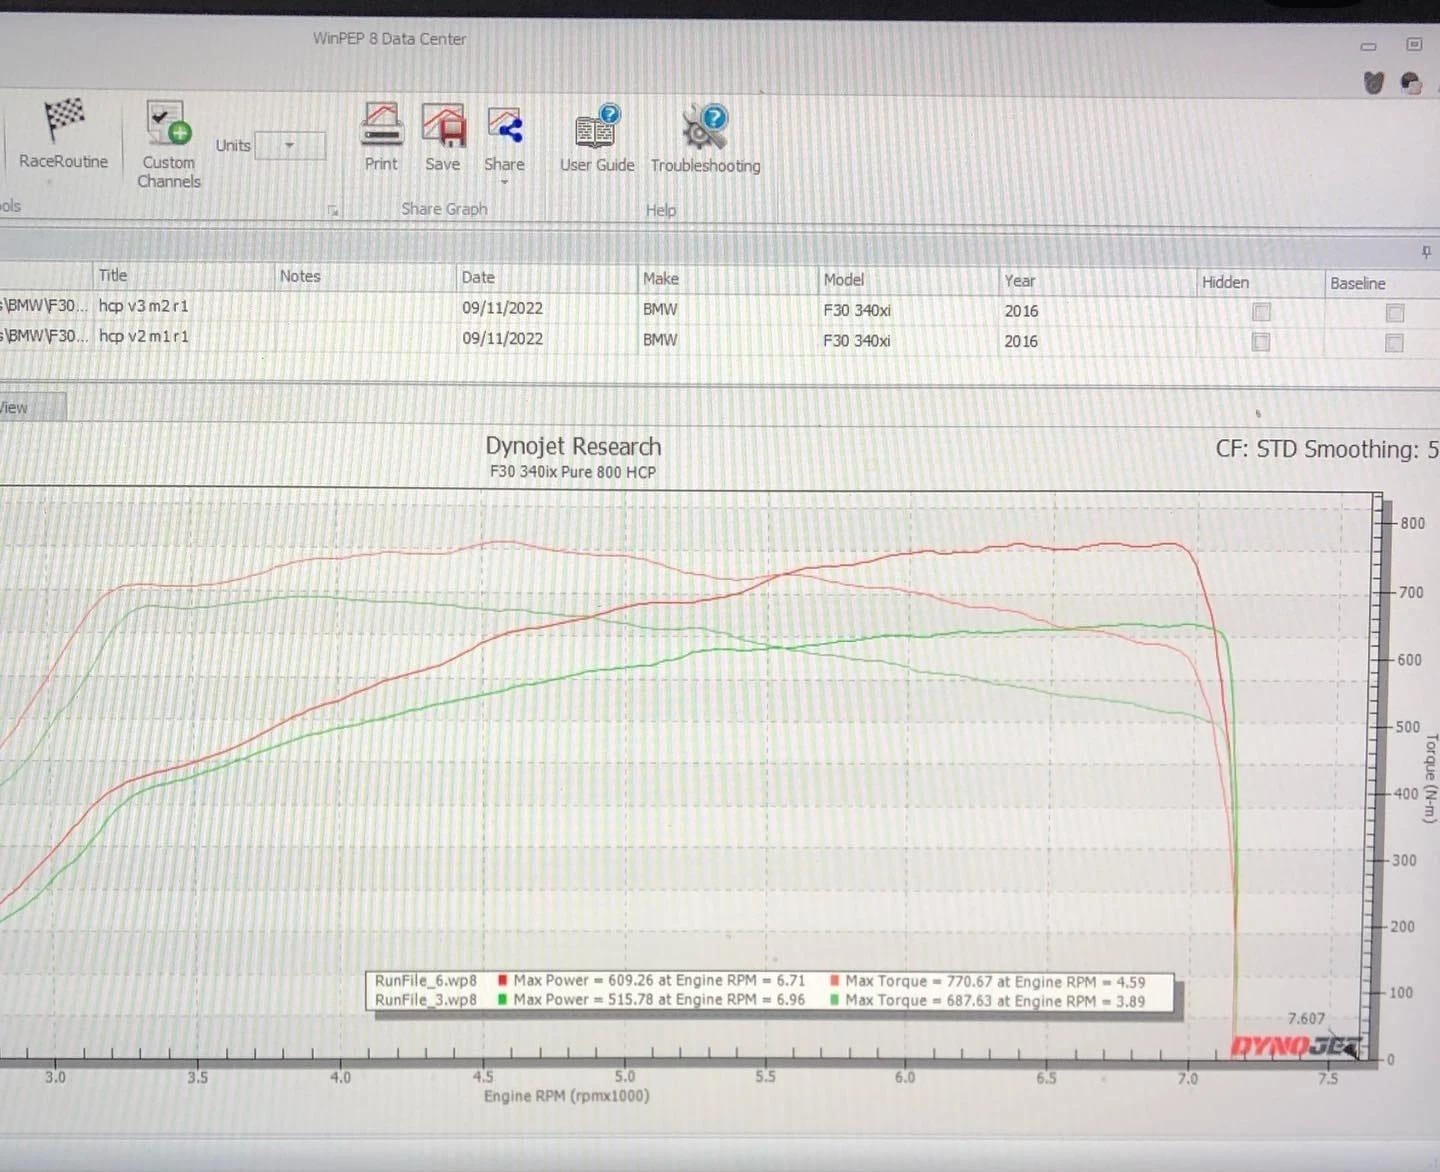Click the pin icon on the run list panel
Screen dimensions: 1440x1172
point(1426,252)
